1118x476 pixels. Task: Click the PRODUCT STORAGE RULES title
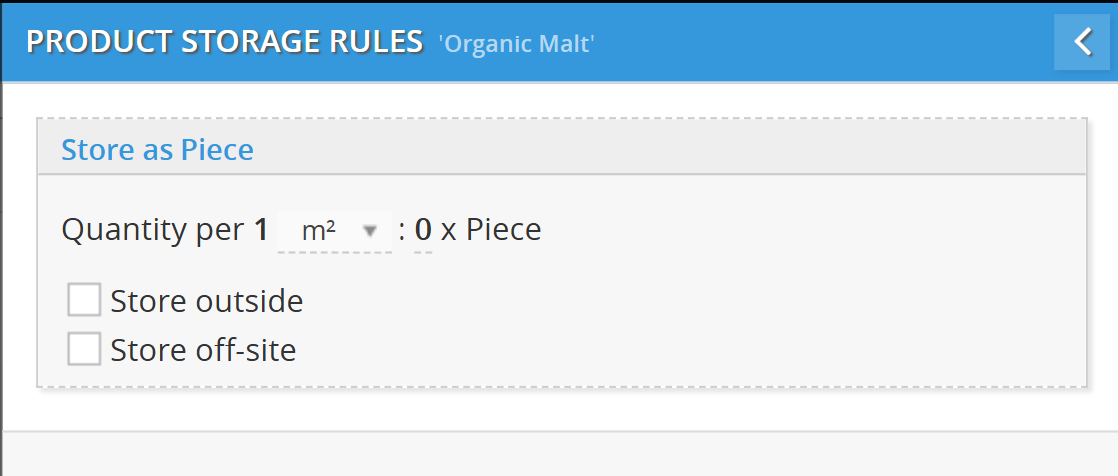coord(224,42)
